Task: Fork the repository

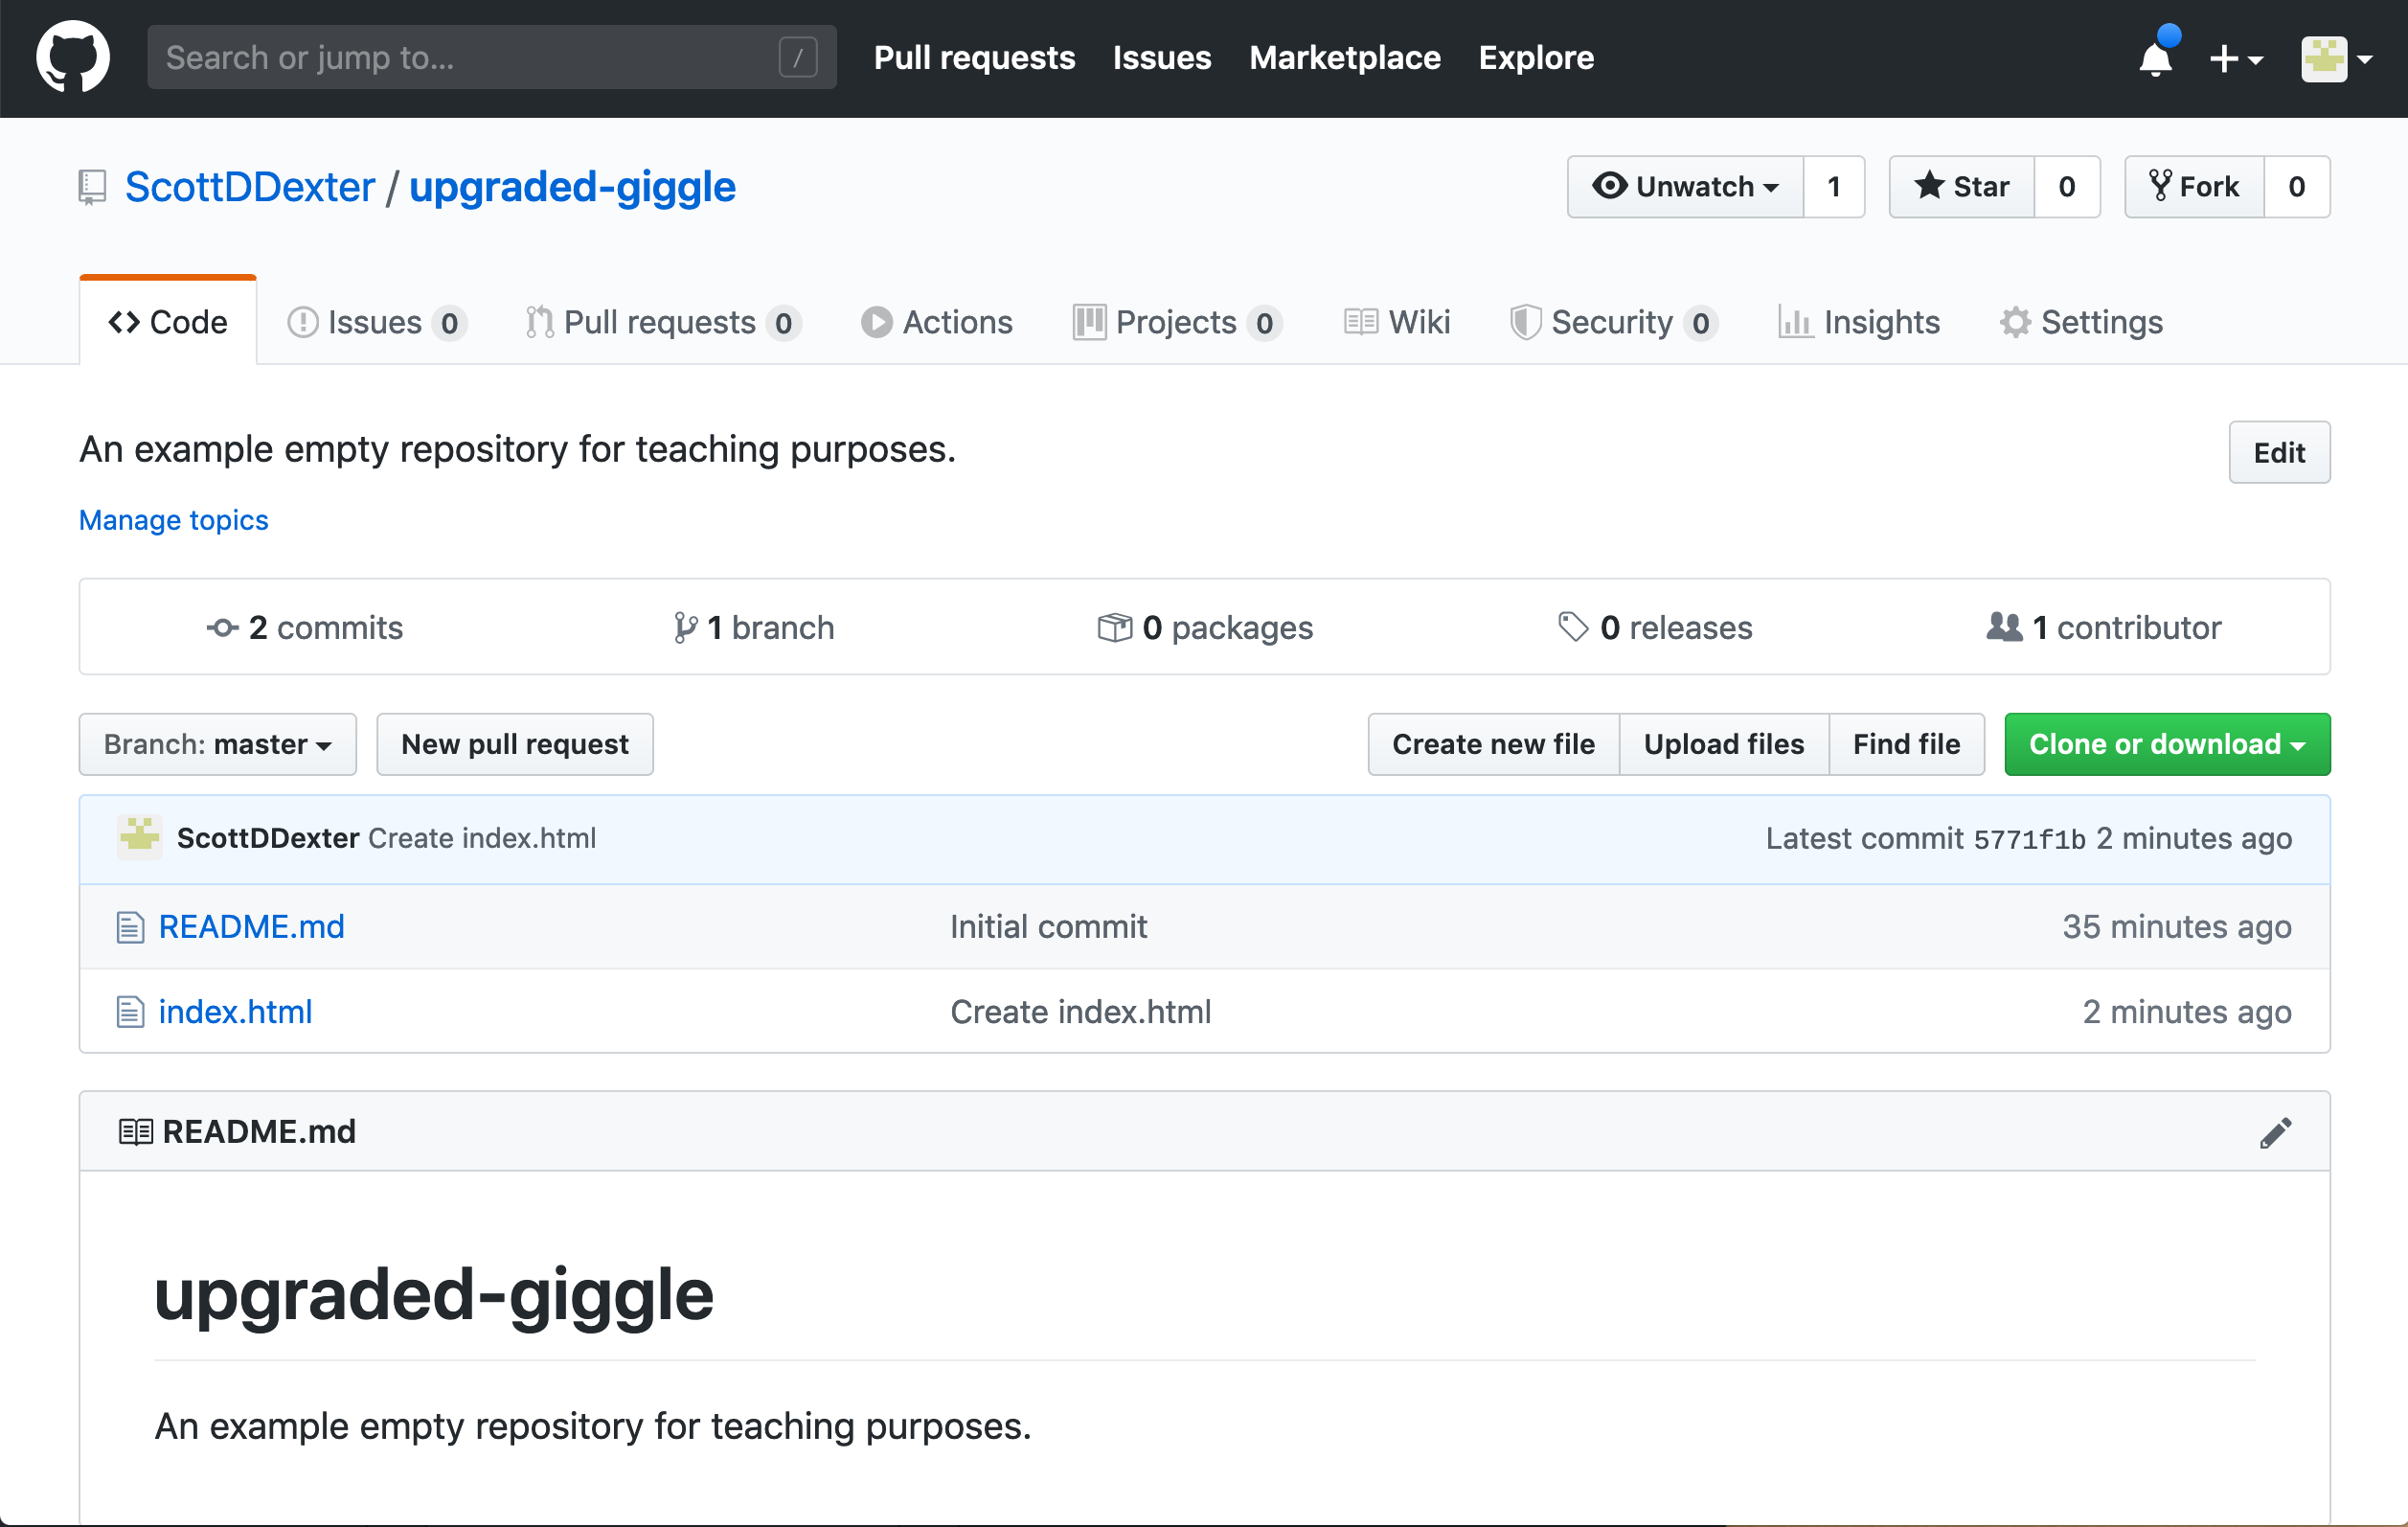Action: [2194, 187]
